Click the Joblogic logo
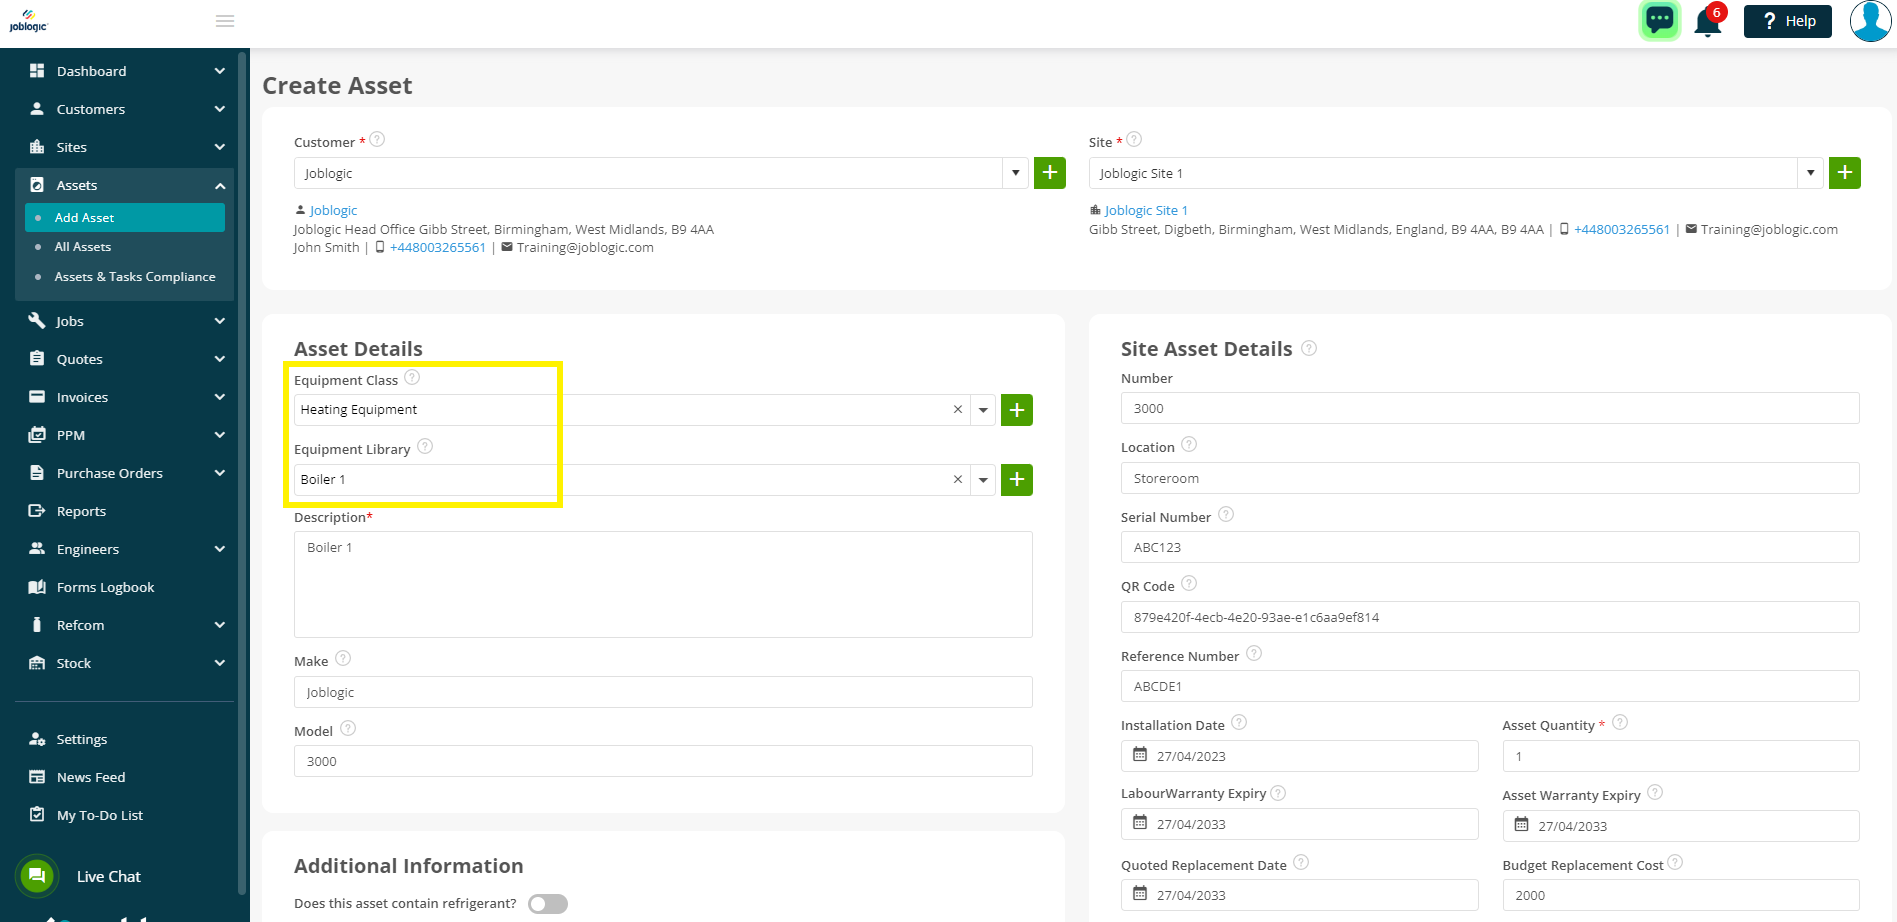1897x922 pixels. point(28,21)
